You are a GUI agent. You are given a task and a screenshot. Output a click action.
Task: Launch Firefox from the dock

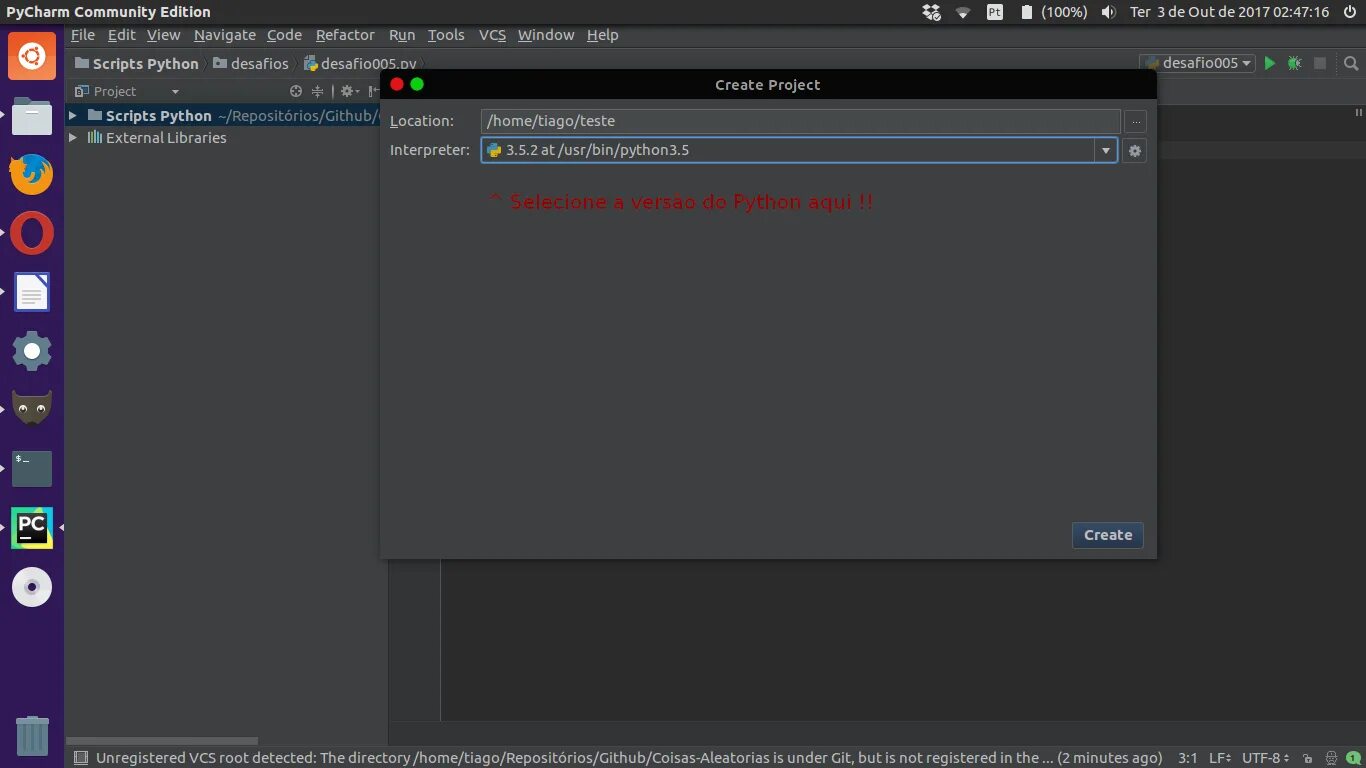tap(32, 174)
